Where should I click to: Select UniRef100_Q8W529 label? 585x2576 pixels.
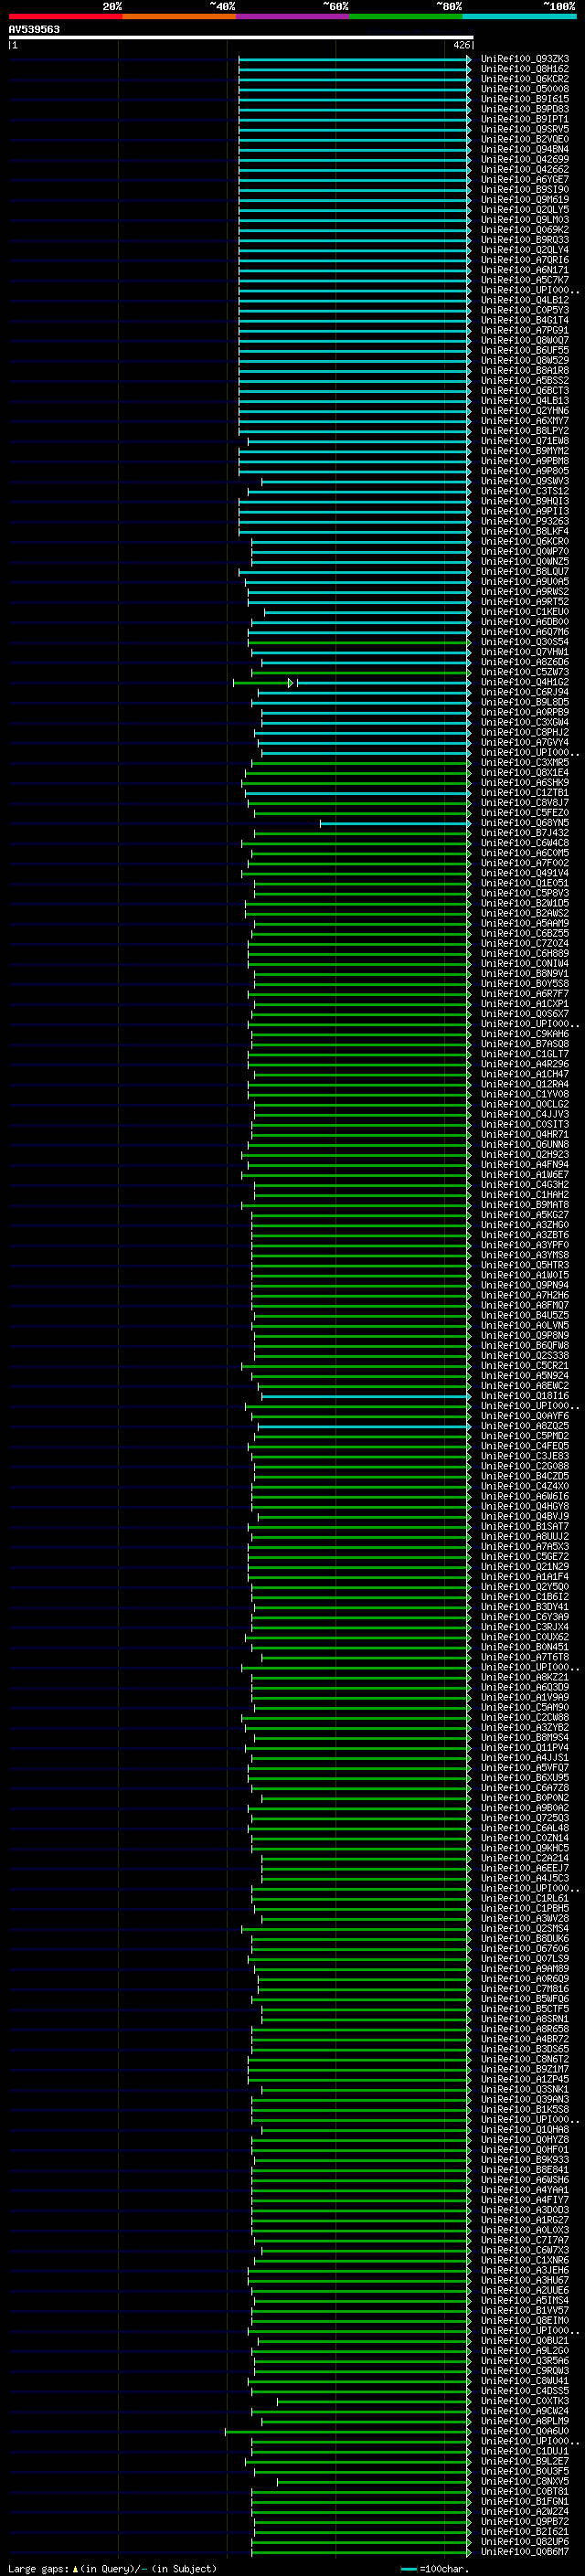click(x=525, y=360)
